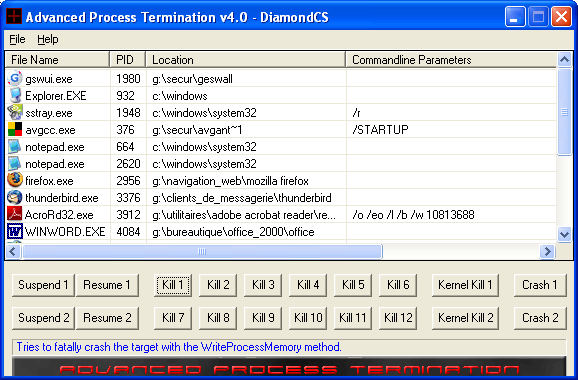Use the Kill 5 method

point(353,285)
